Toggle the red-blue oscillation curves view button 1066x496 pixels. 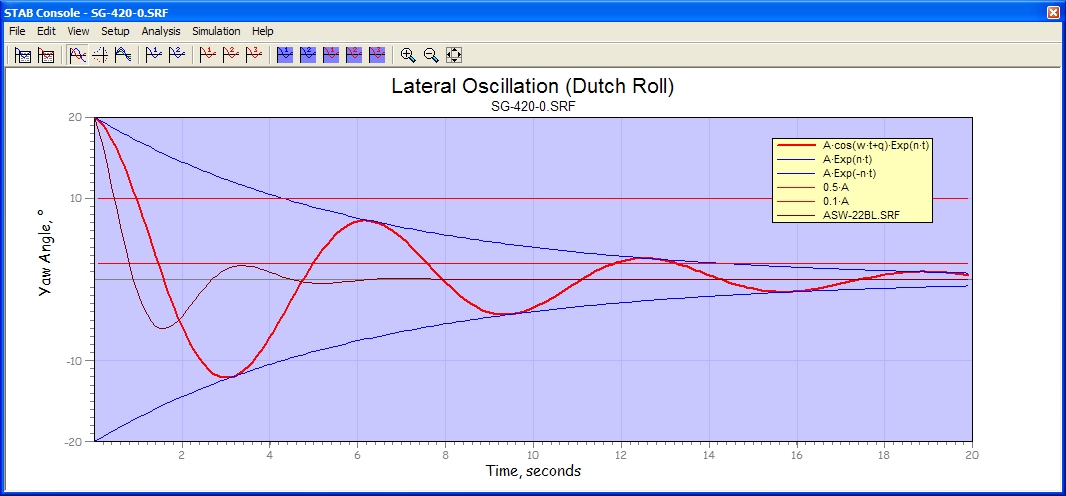coord(78,56)
